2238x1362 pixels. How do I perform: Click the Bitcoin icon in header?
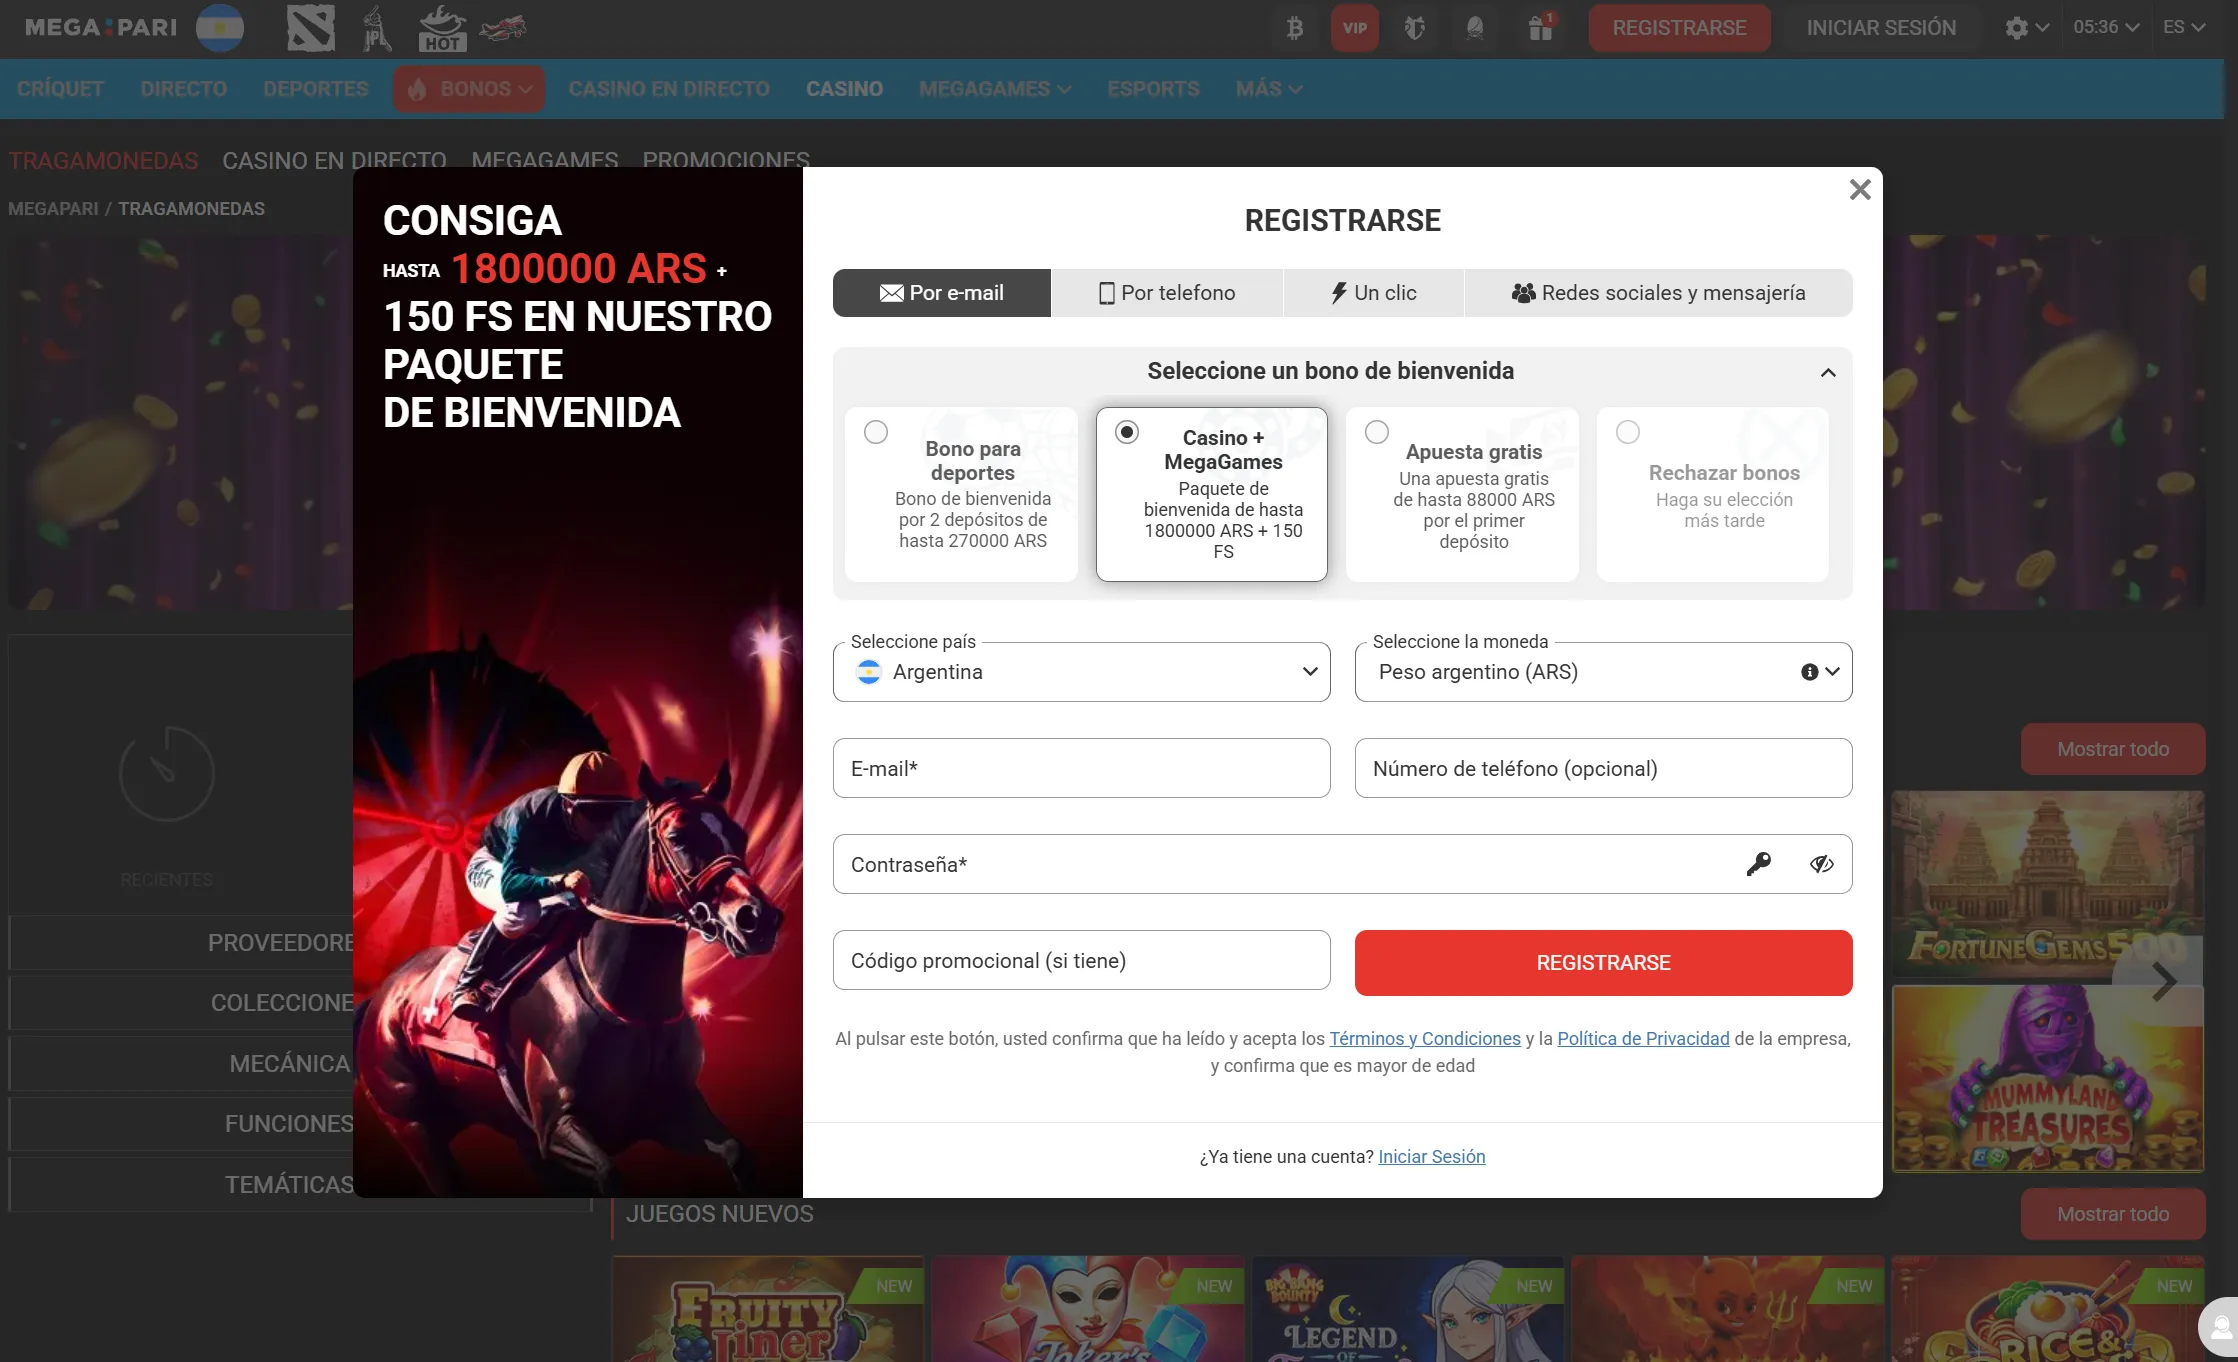coord(1294,28)
